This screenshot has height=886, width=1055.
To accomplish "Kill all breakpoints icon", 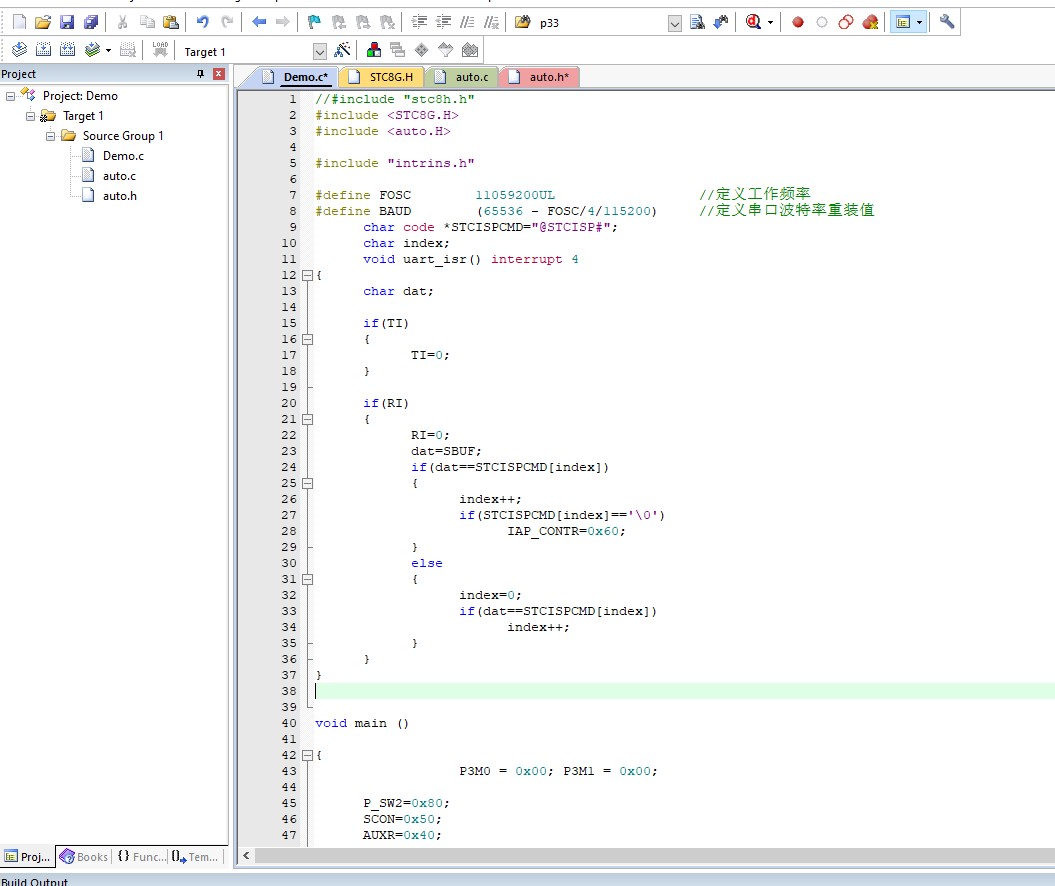I will [x=870, y=22].
